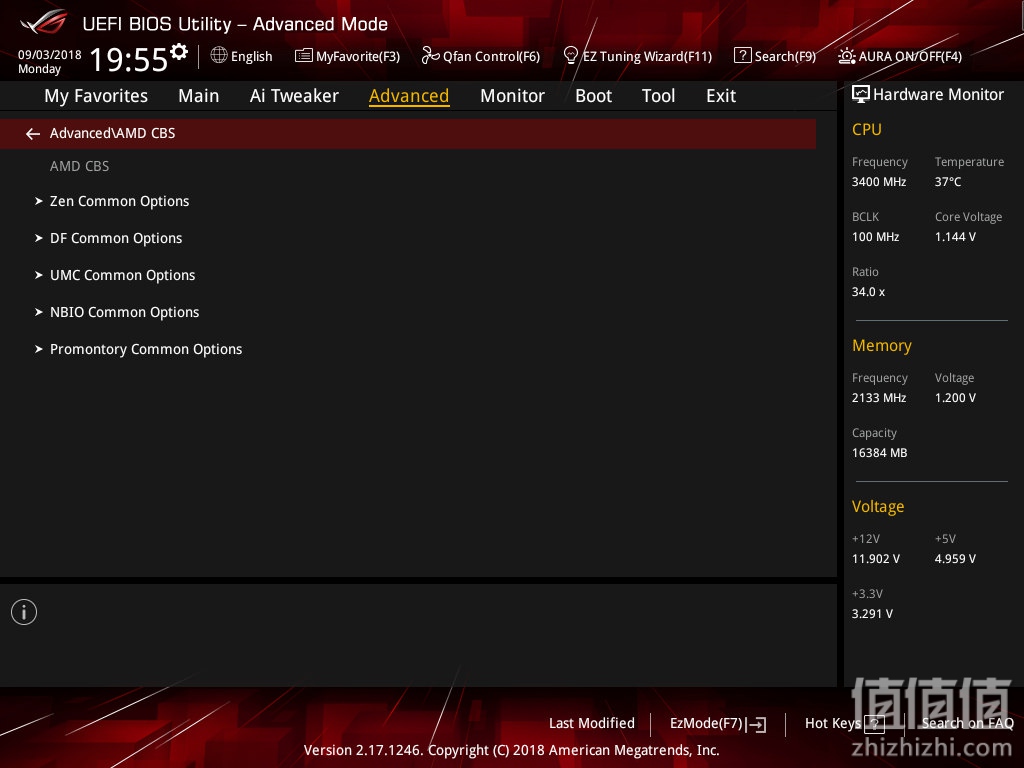This screenshot has width=1024, height=768.
Task: Open the NBIO Common Options submenu
Action: [125, 312]
